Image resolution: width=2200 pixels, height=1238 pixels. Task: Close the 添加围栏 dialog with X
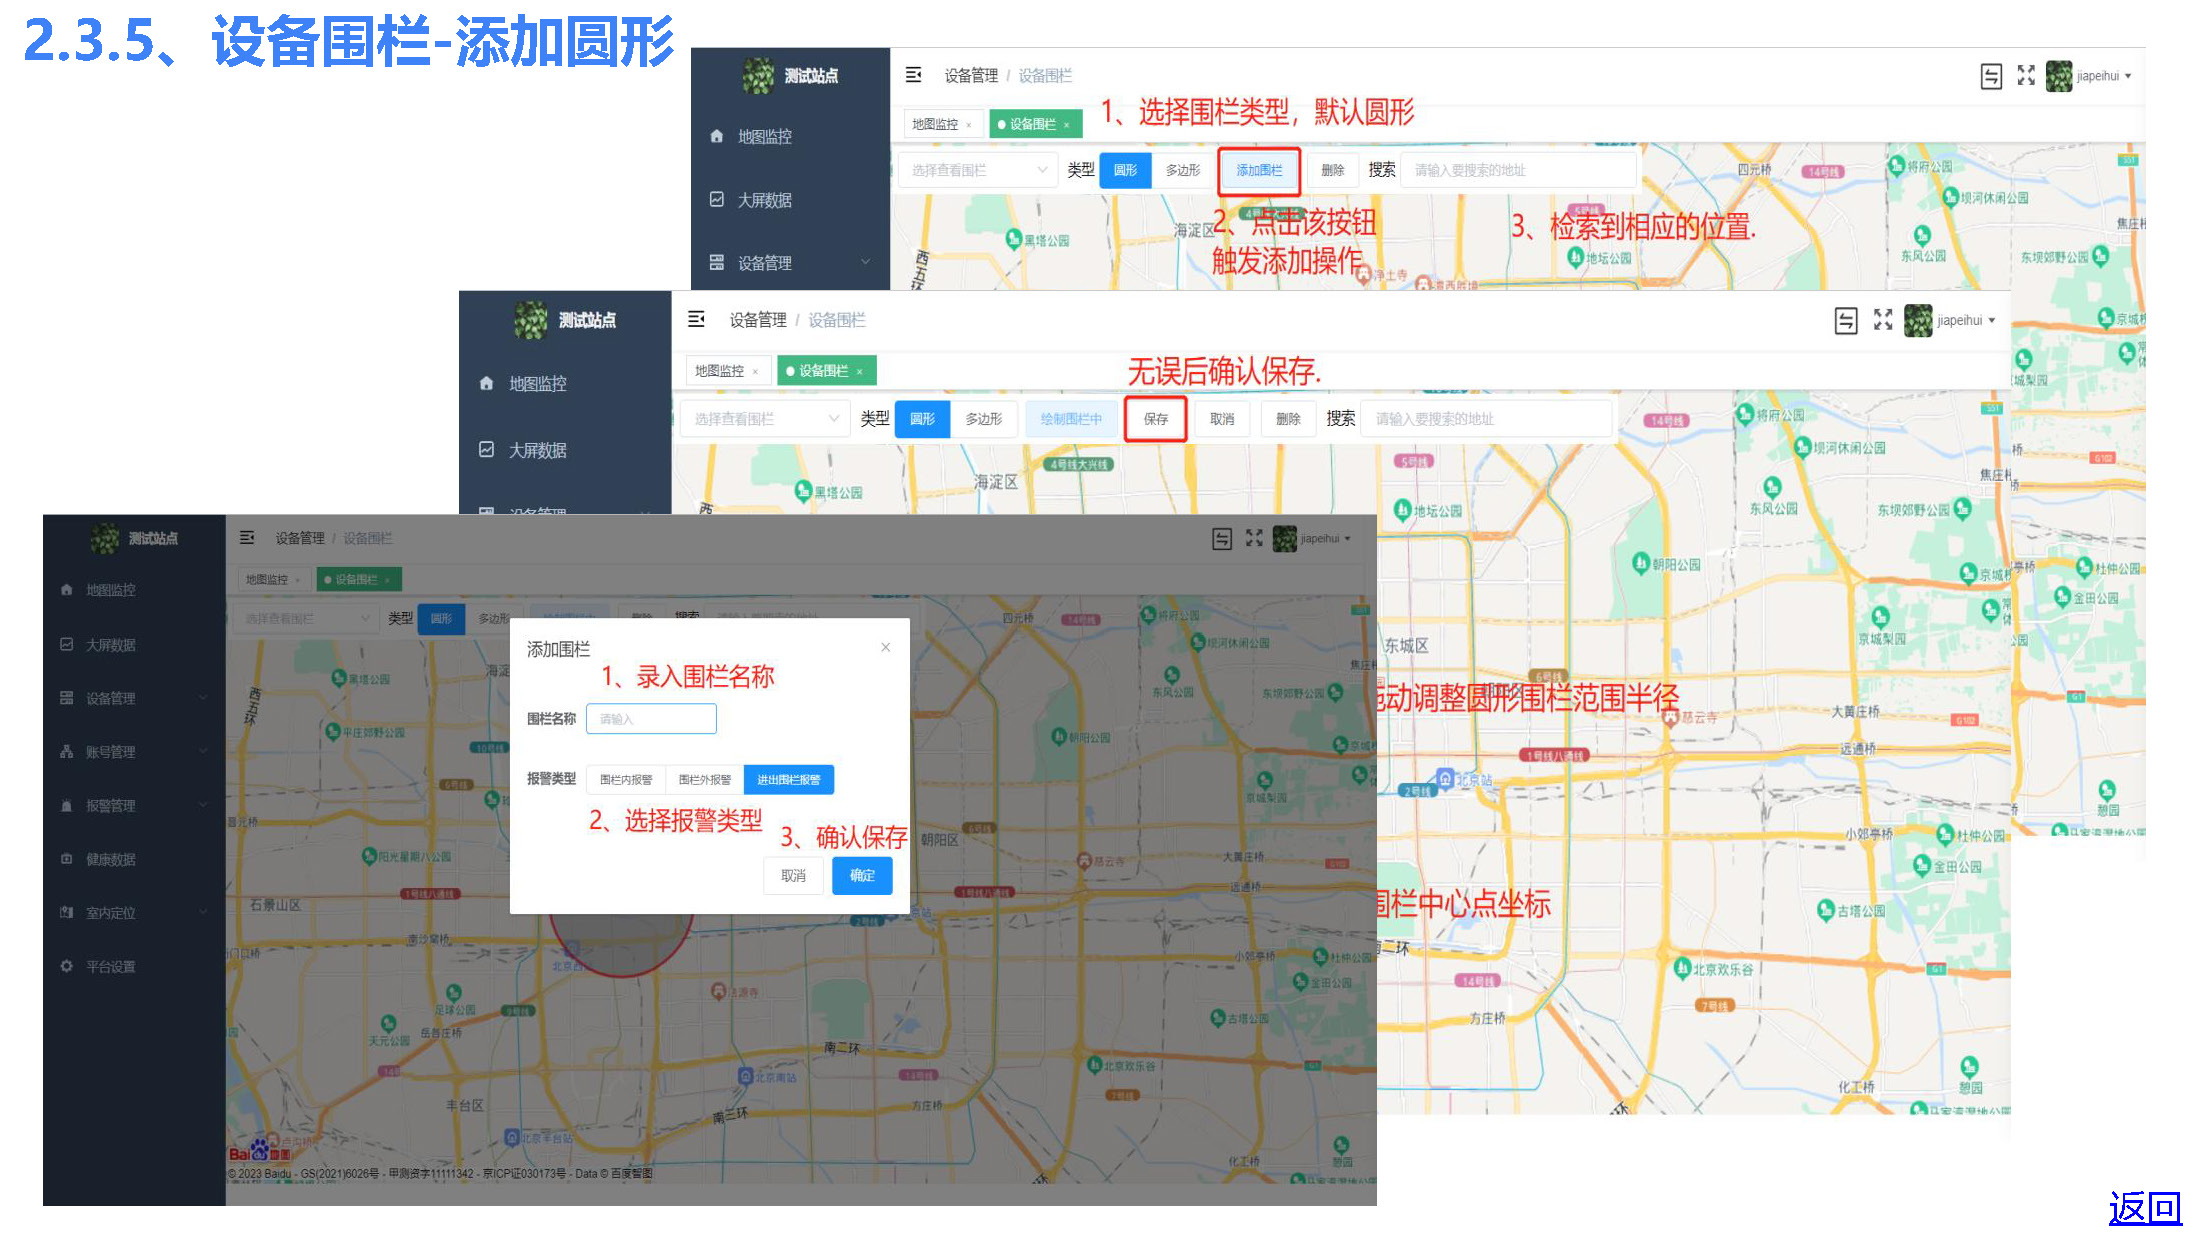pyautogui.click(x=885, y=647)
